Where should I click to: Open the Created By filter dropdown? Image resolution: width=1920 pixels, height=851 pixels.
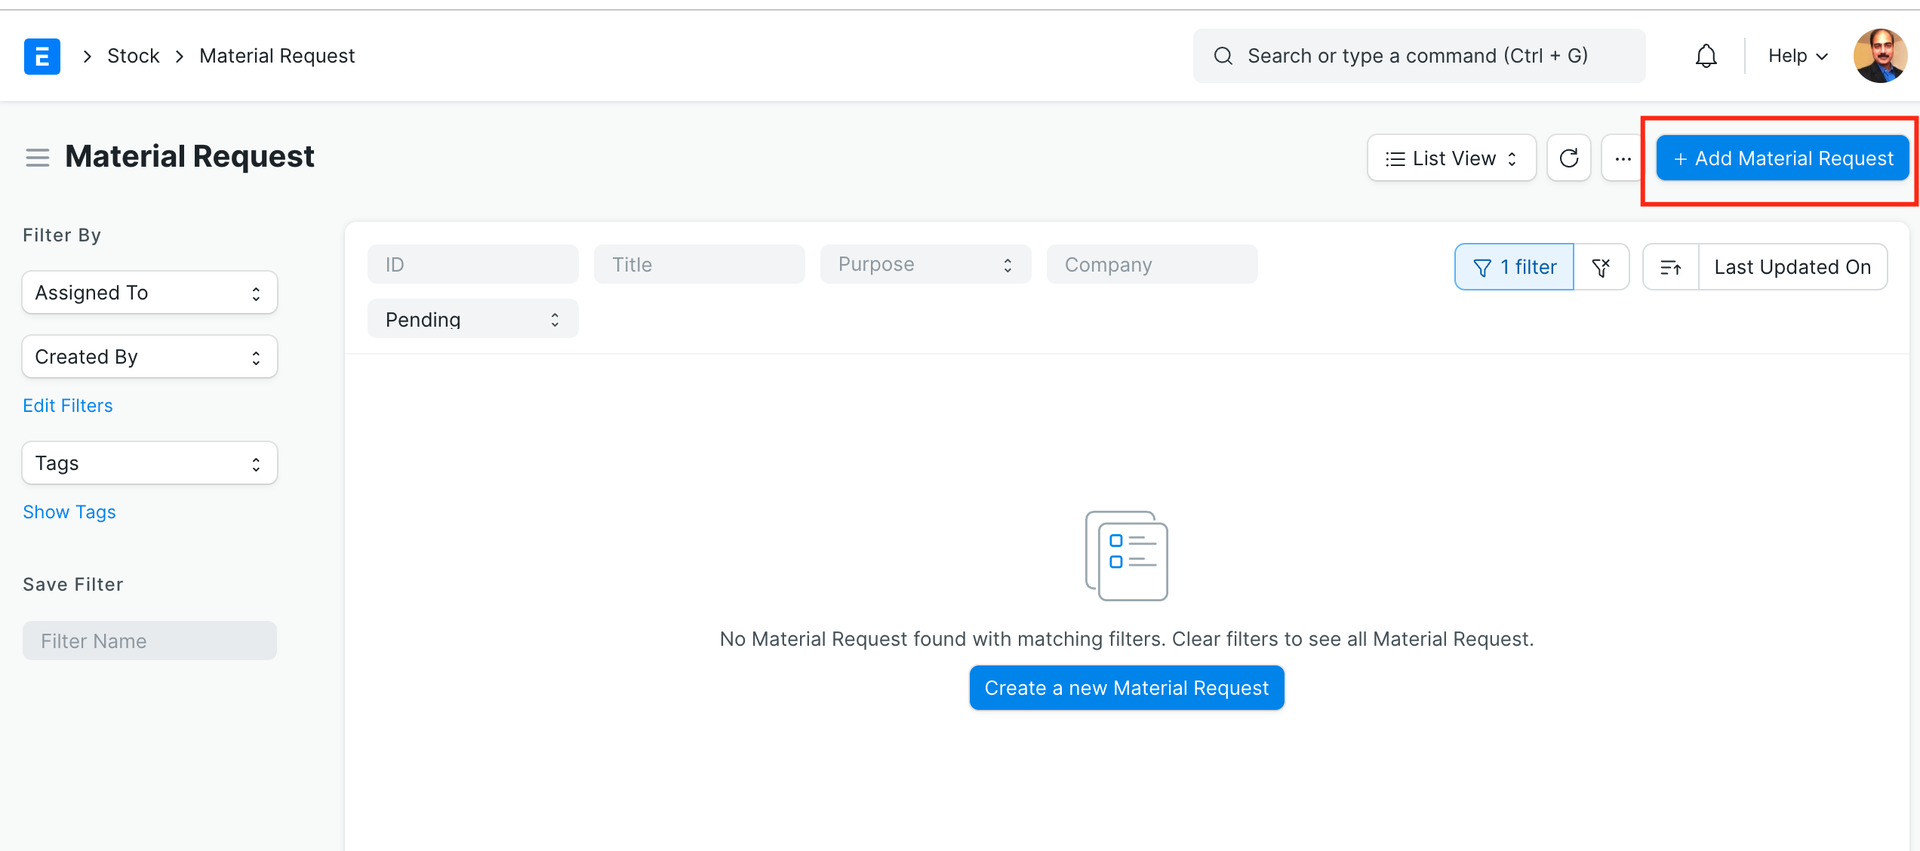coord(150,357)
